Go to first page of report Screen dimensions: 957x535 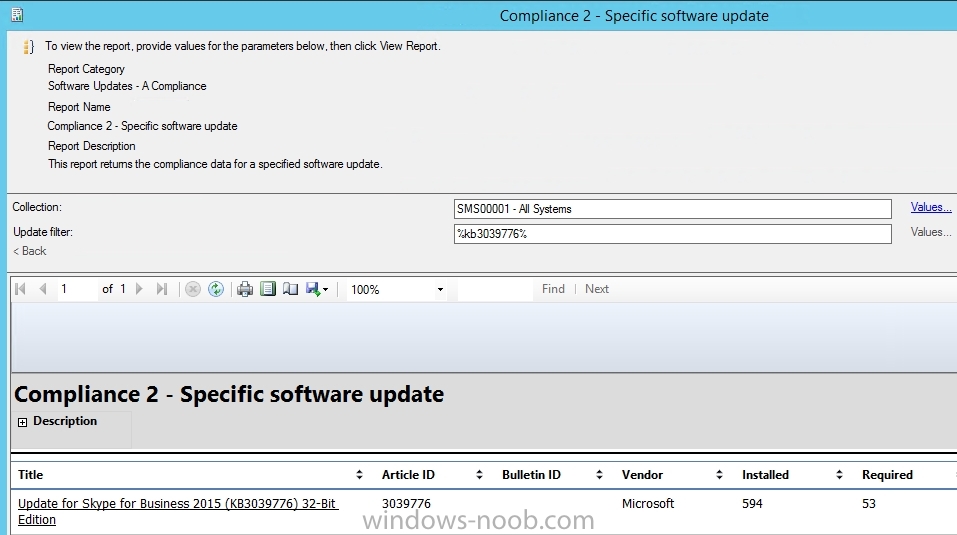point(20,289)
